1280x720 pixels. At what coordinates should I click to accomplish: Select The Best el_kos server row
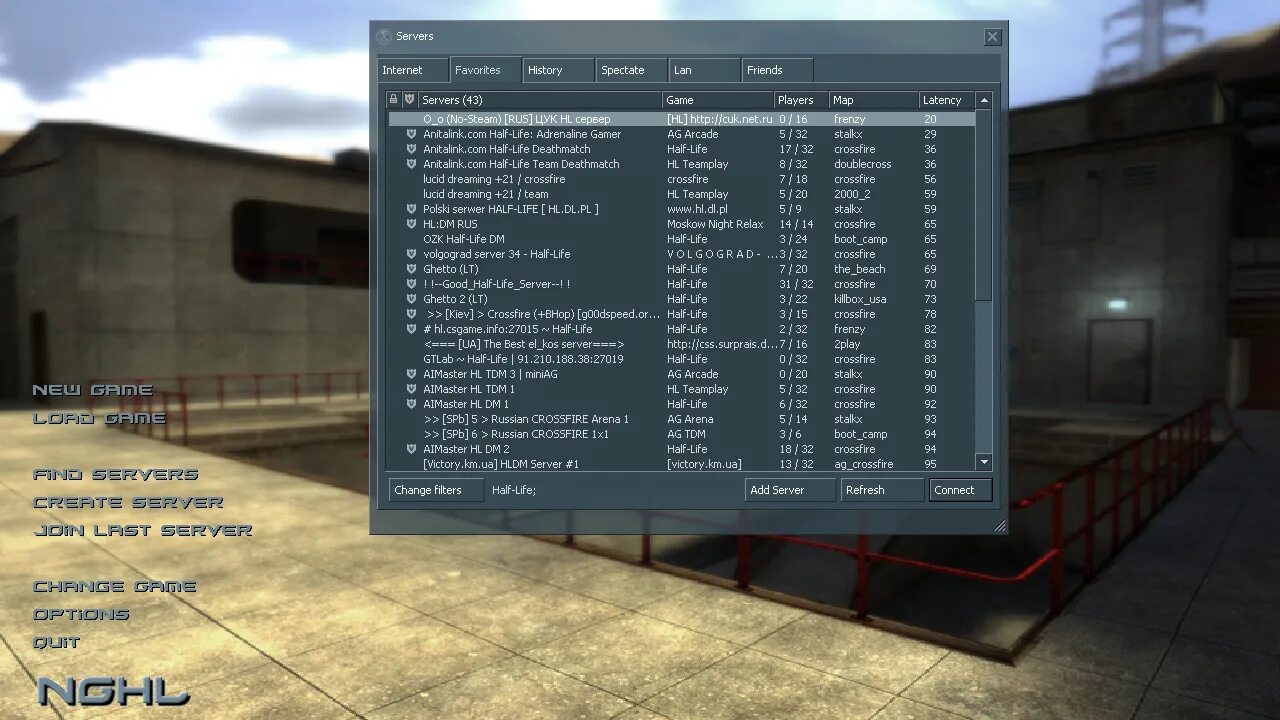(681, 344)
